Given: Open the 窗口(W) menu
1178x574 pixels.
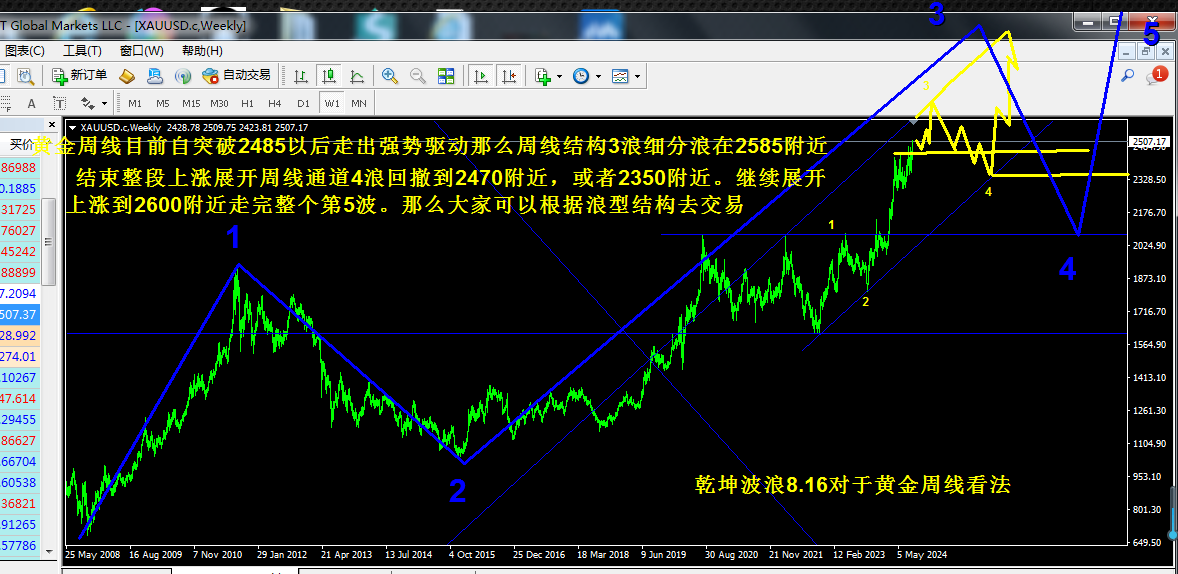Looking at the screenshot, I should point(141,51).
